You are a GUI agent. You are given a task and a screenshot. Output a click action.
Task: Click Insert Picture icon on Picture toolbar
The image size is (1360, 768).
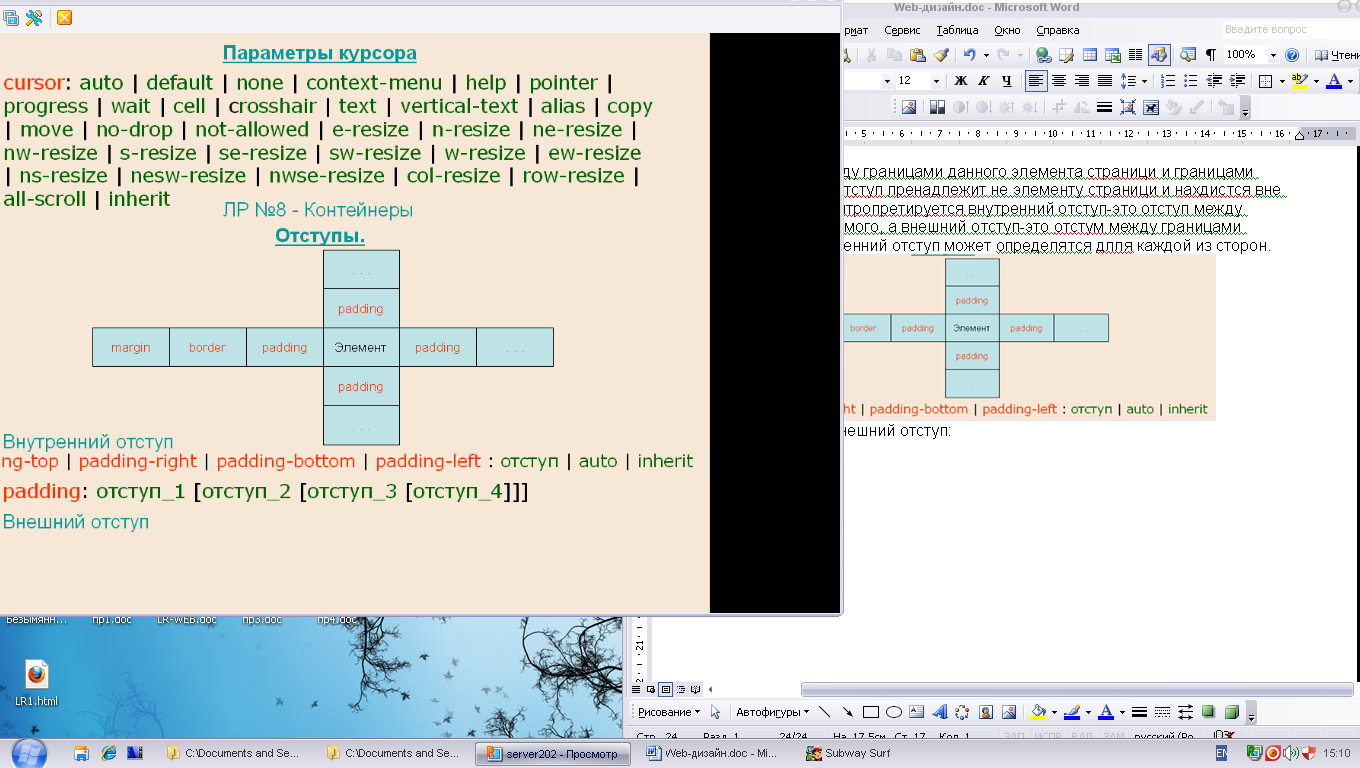tap(909, 107)
